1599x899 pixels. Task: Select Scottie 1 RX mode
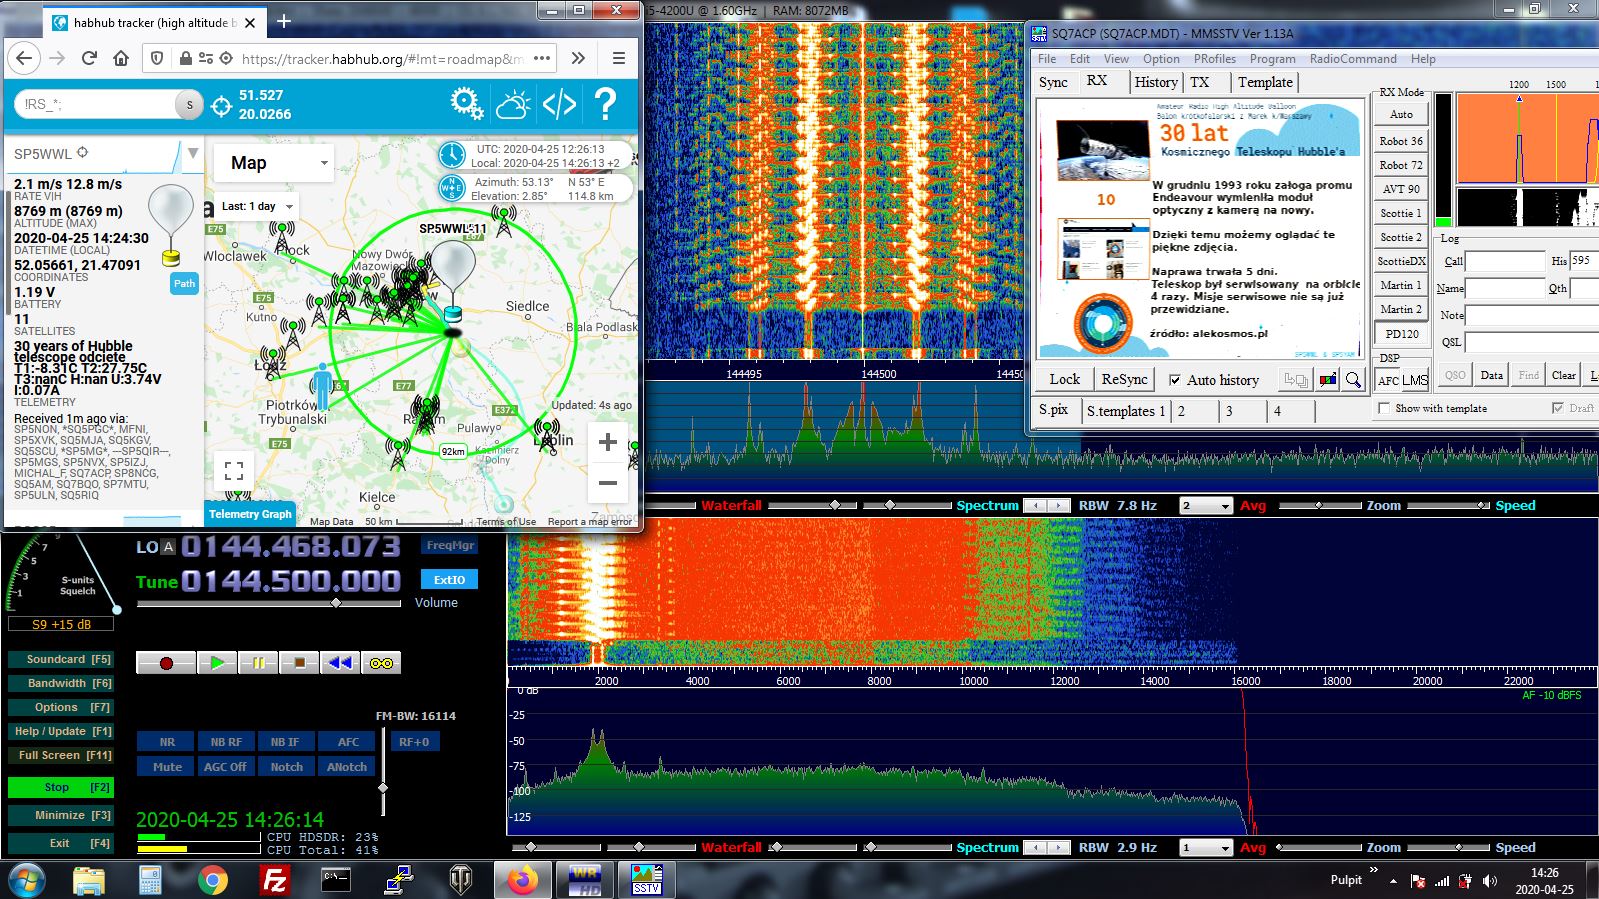(1401, 213)
